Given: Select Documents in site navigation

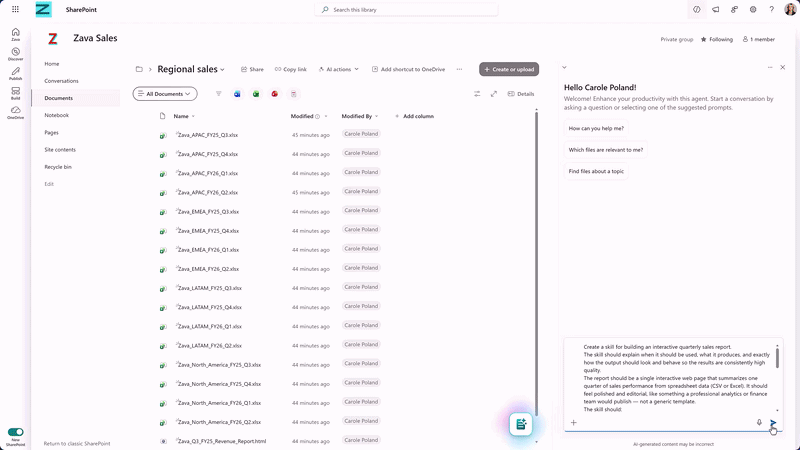Looking at the screenshot, I should click(58, 98).
